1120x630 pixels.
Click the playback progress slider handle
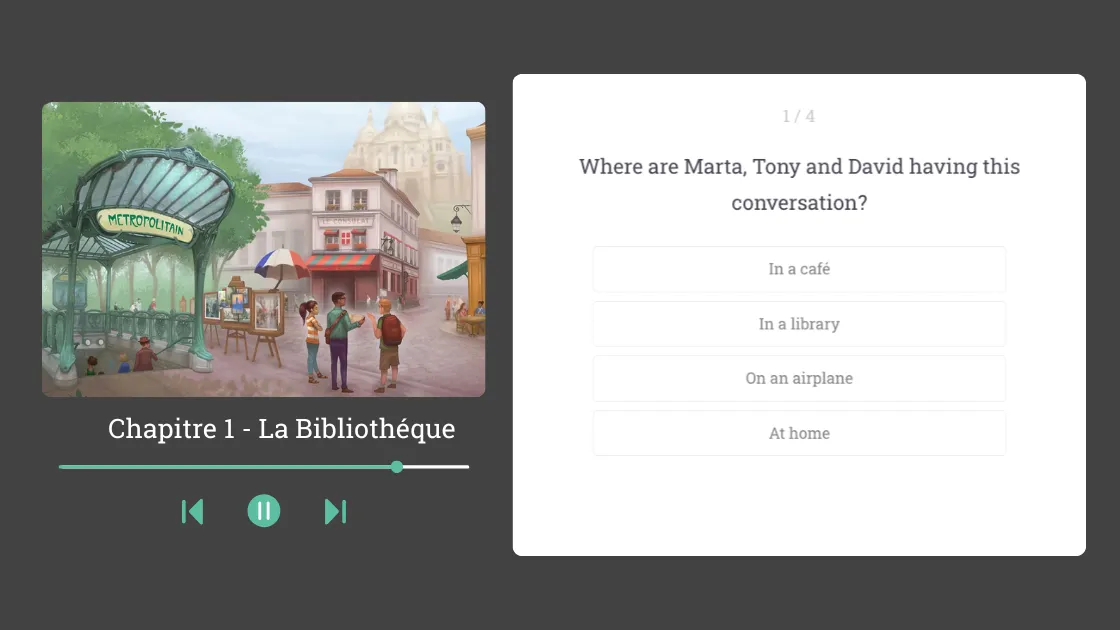click(396, 466)
